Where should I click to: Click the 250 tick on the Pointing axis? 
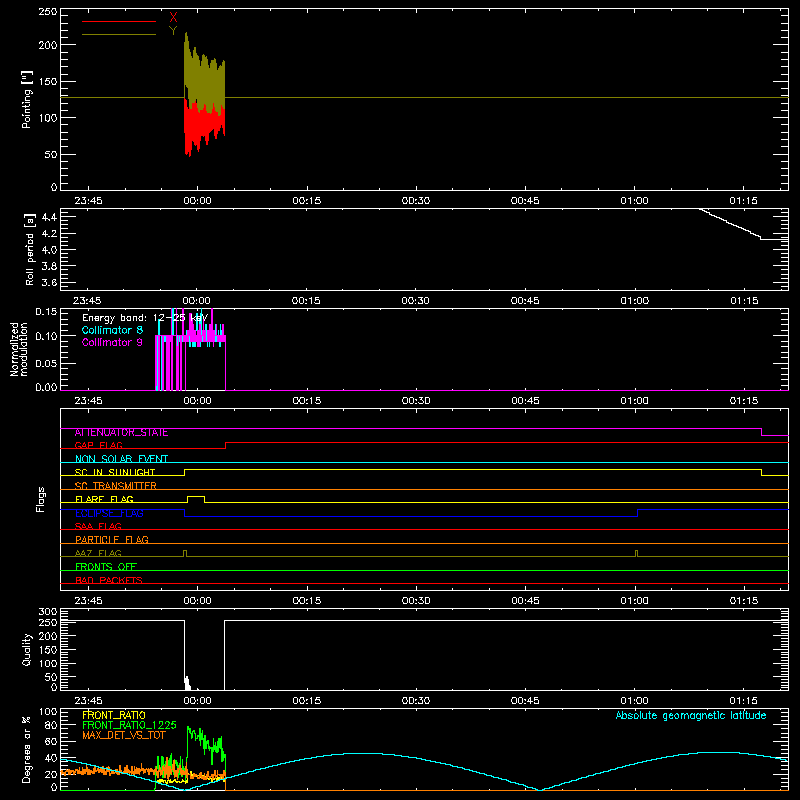48,12
